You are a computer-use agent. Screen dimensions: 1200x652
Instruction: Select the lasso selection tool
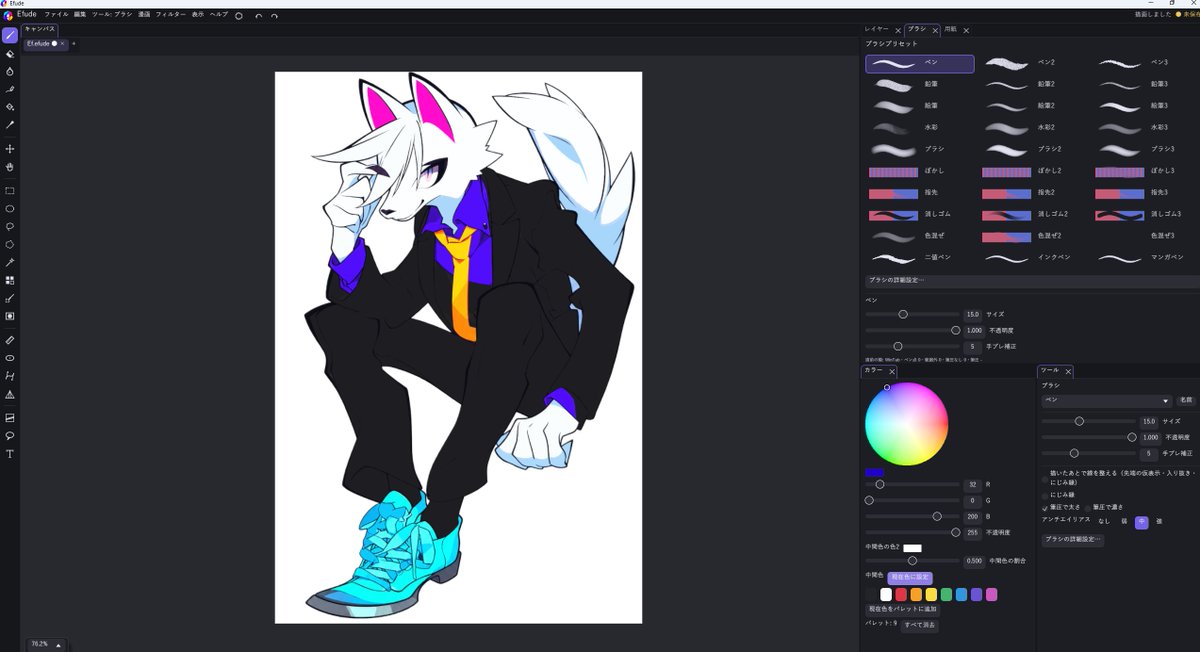click(x=10, y=226)
